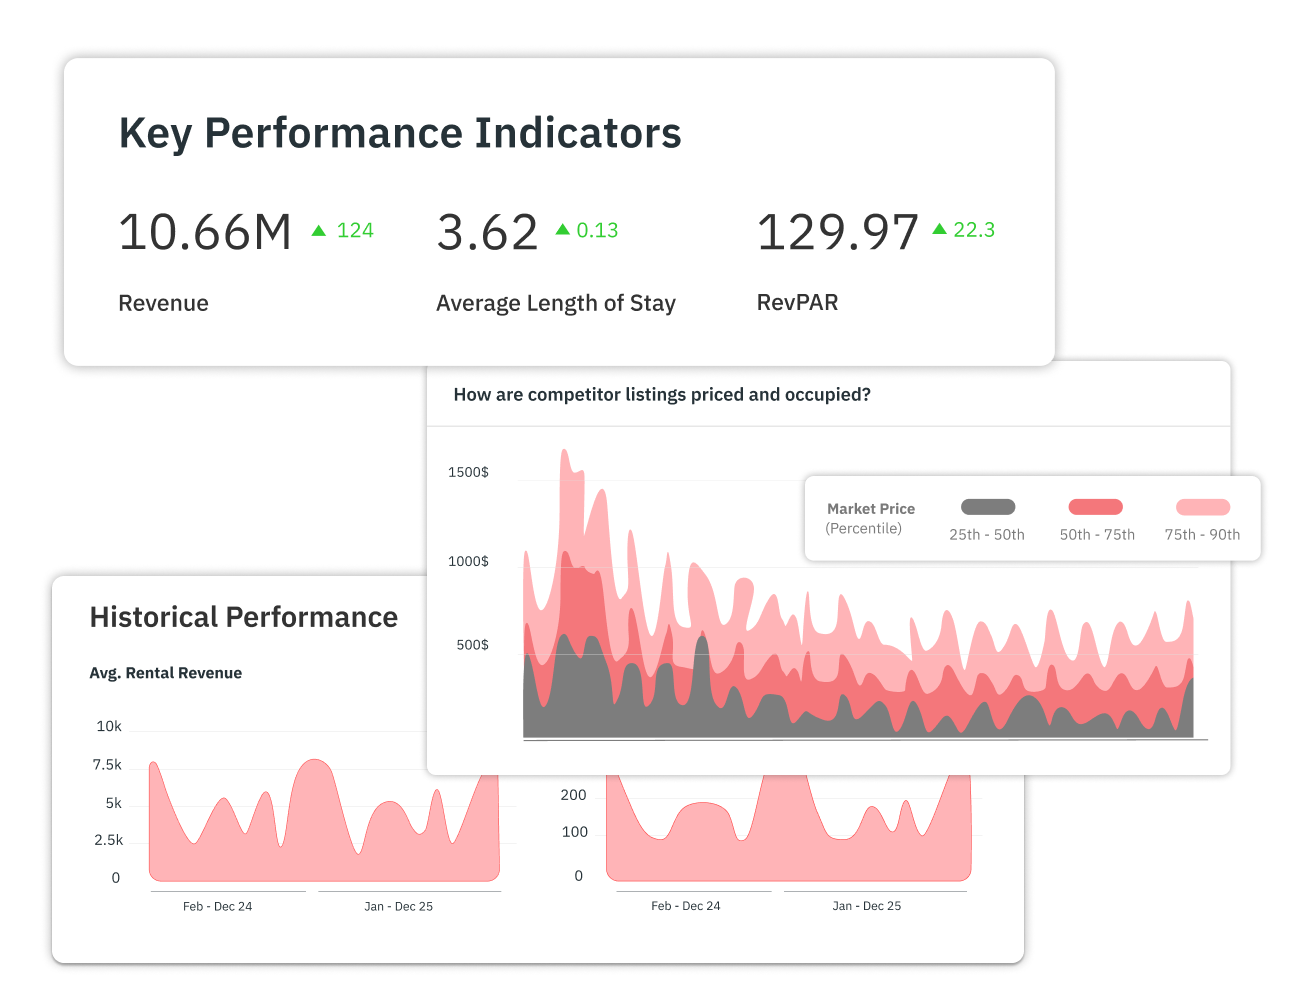Click Jan - Dec 25 under right chart

pos(866,906)
